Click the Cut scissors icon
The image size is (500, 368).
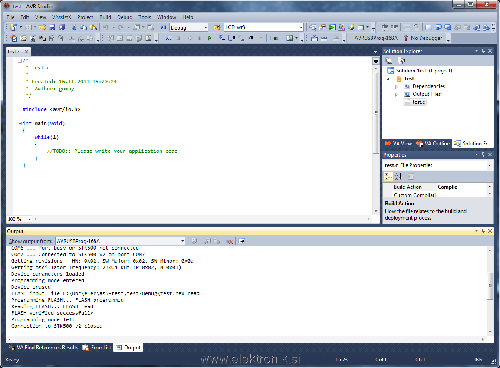[x=74, y=27]
